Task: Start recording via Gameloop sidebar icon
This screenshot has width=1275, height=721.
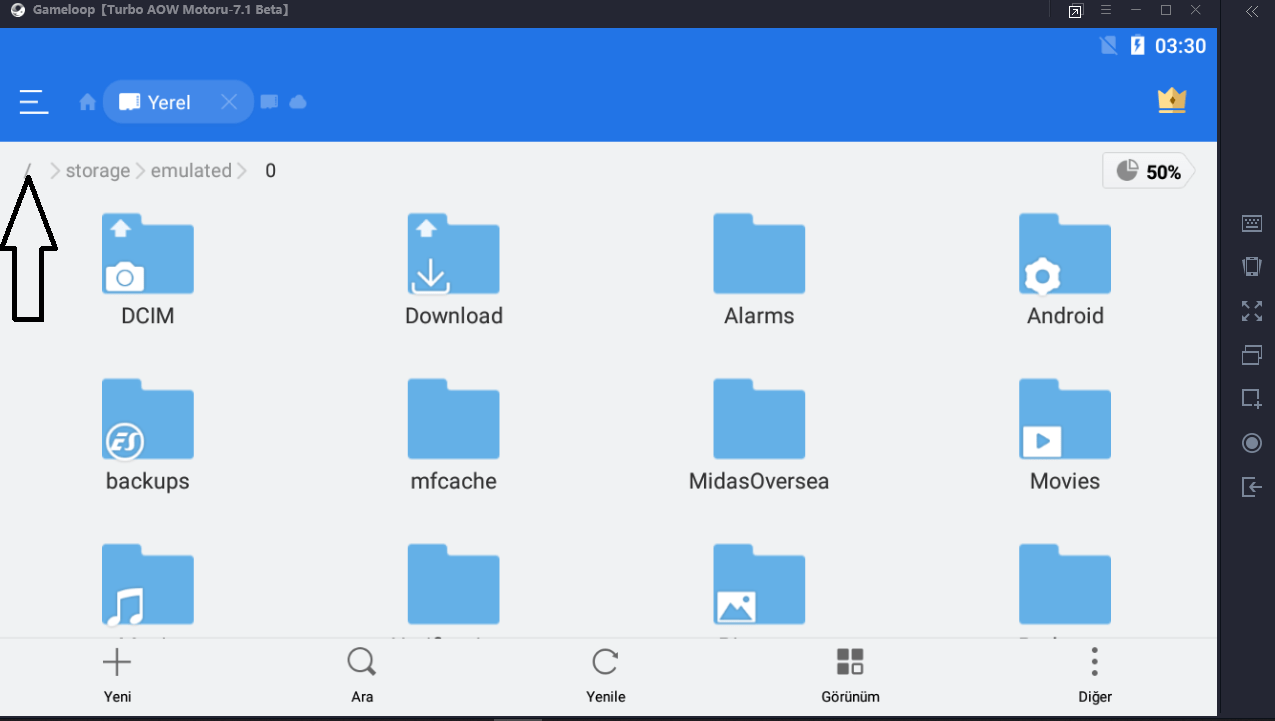Action: (x=1252, y=443)
